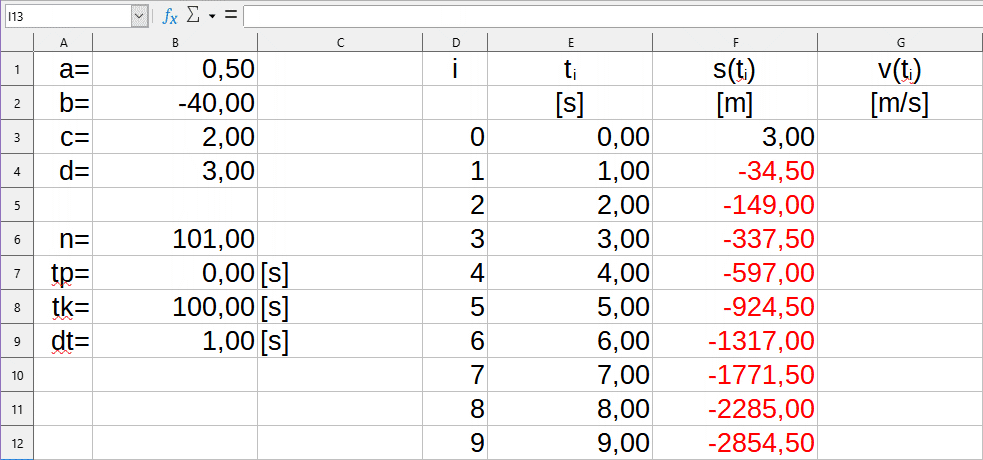Click the dt value cell 1,00

click(x=175, y=341)
